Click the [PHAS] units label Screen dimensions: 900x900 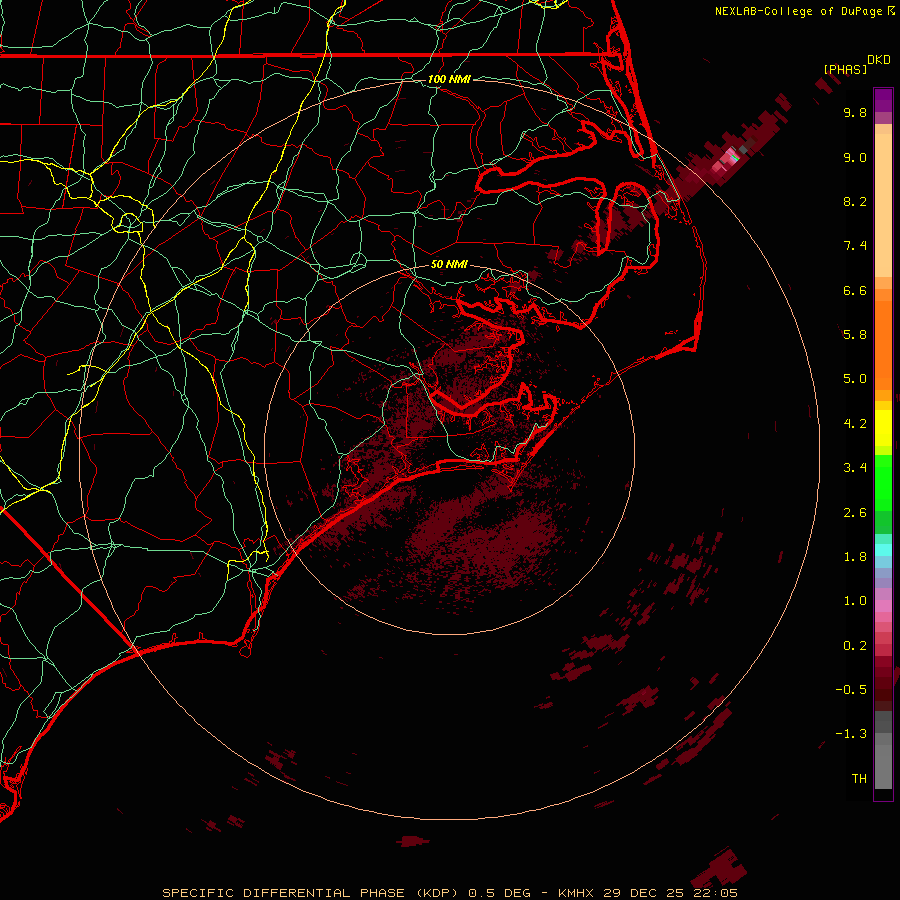point(845,69)
